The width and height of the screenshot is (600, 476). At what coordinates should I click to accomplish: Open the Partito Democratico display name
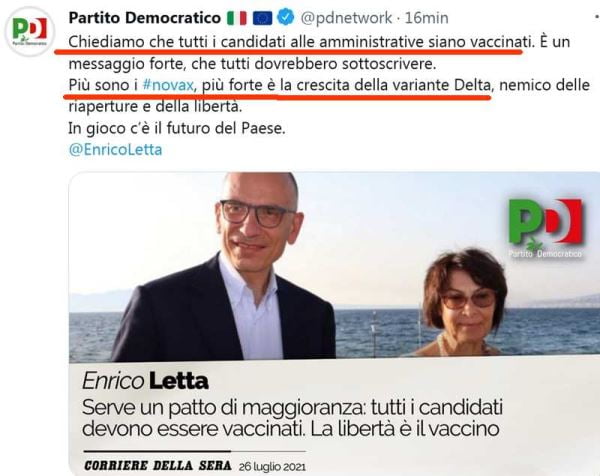145,18
